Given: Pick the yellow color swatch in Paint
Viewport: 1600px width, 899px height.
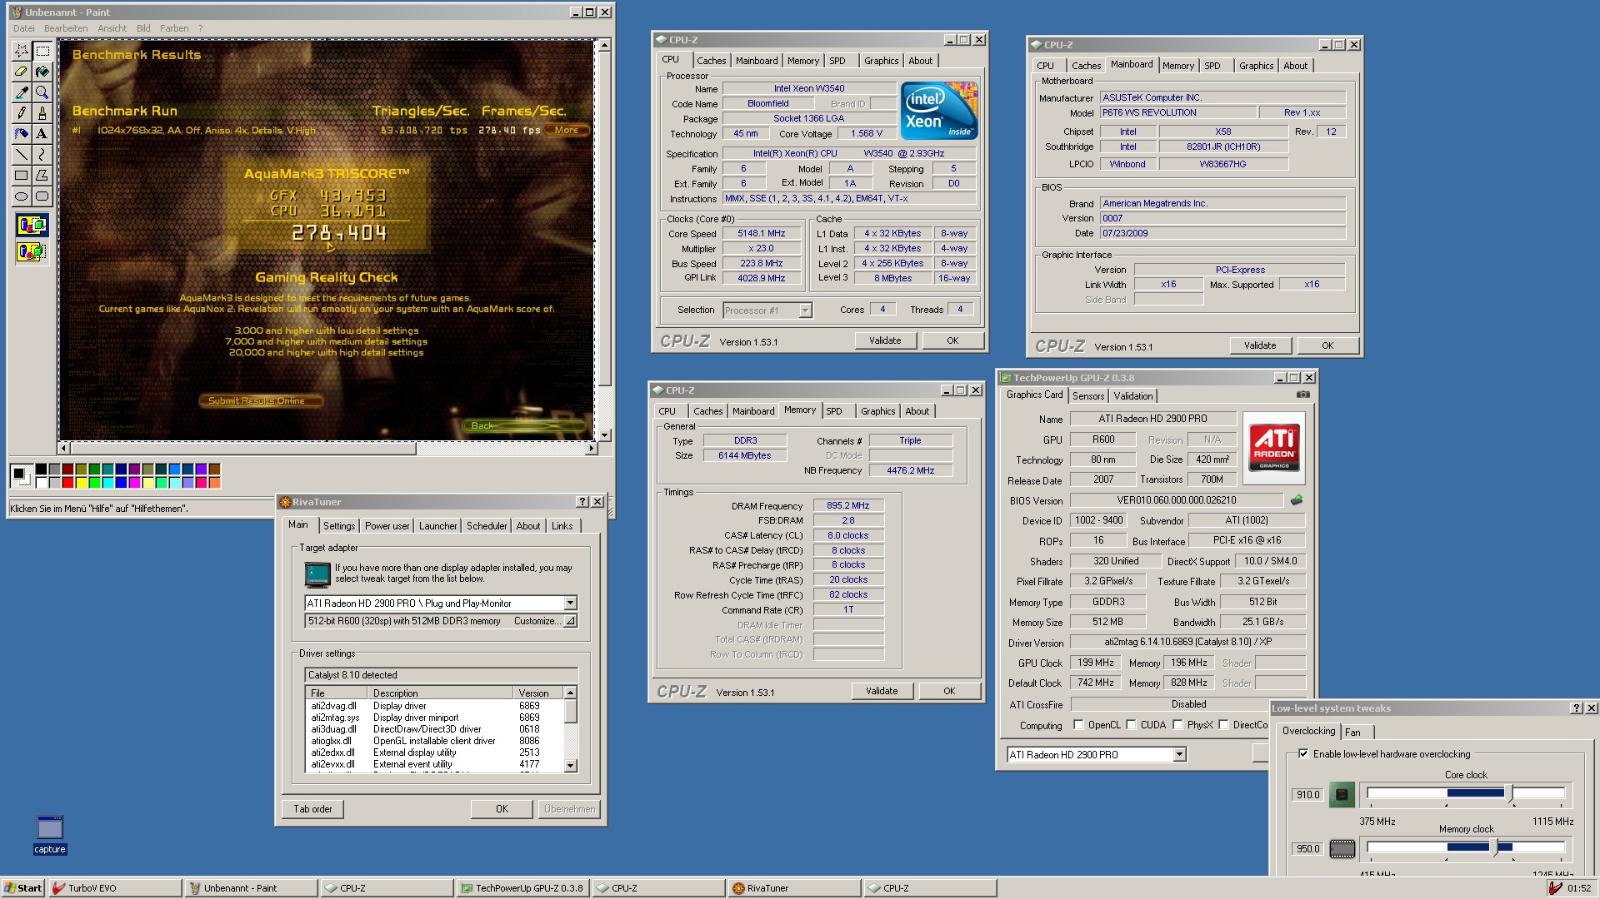Looking at the screenshot, I should [81, 482].
